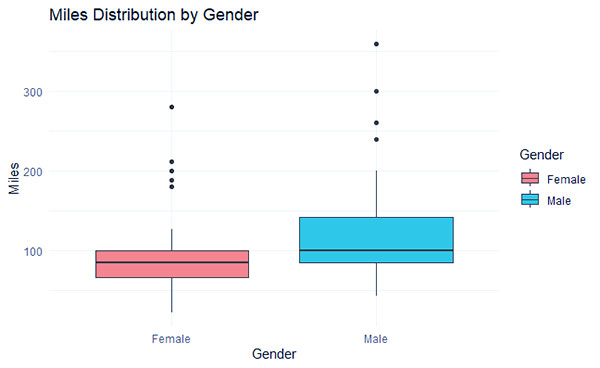
Task: Select the Female legend label
Action: click(x=566, y=179)
